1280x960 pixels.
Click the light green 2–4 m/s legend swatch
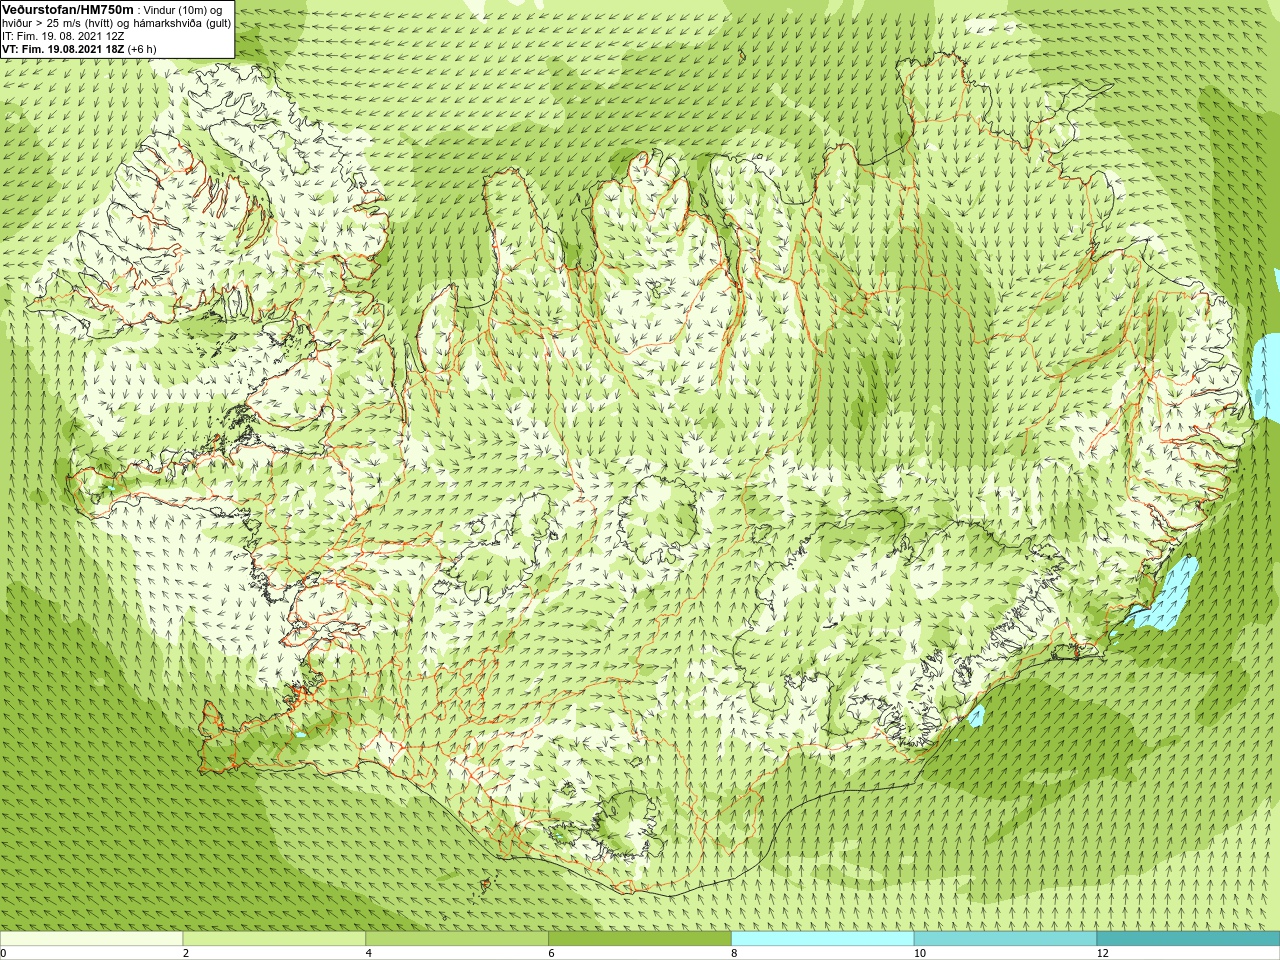click(x=274, y=940)
